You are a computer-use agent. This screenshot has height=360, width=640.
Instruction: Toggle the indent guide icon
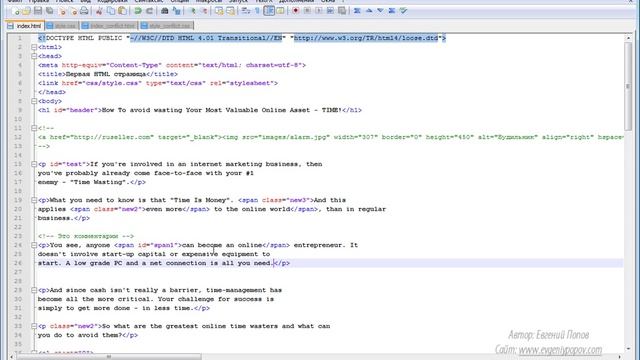click(269, 11)
